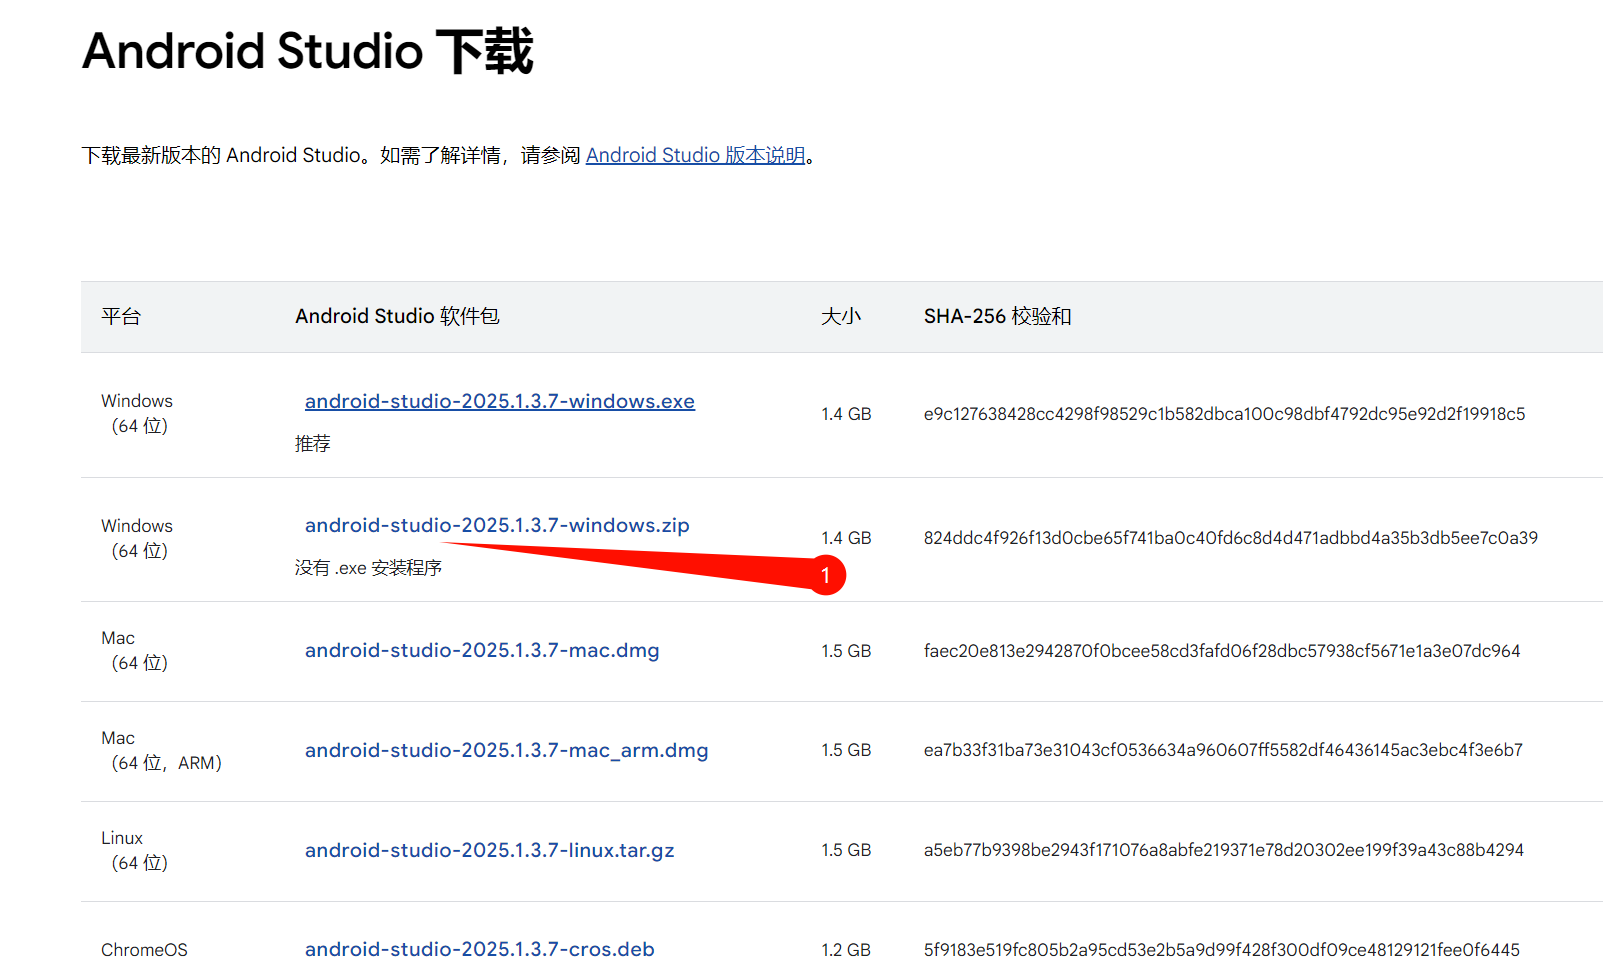The width and height of the screenshot is (1603, 977).
Task: Click the 1.4 GB size in the windows.zip row
Action: [x=846, y=538]
